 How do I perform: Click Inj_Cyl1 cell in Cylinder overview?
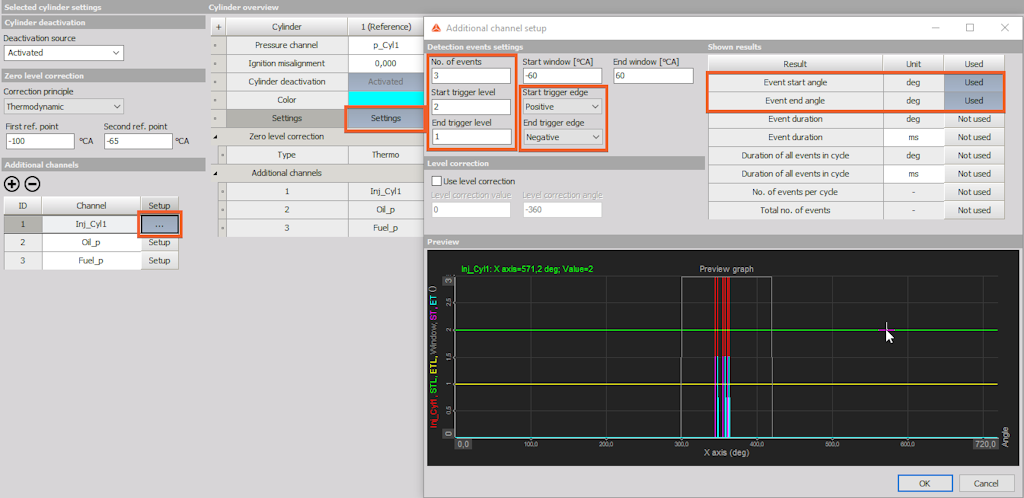(385, 191)
